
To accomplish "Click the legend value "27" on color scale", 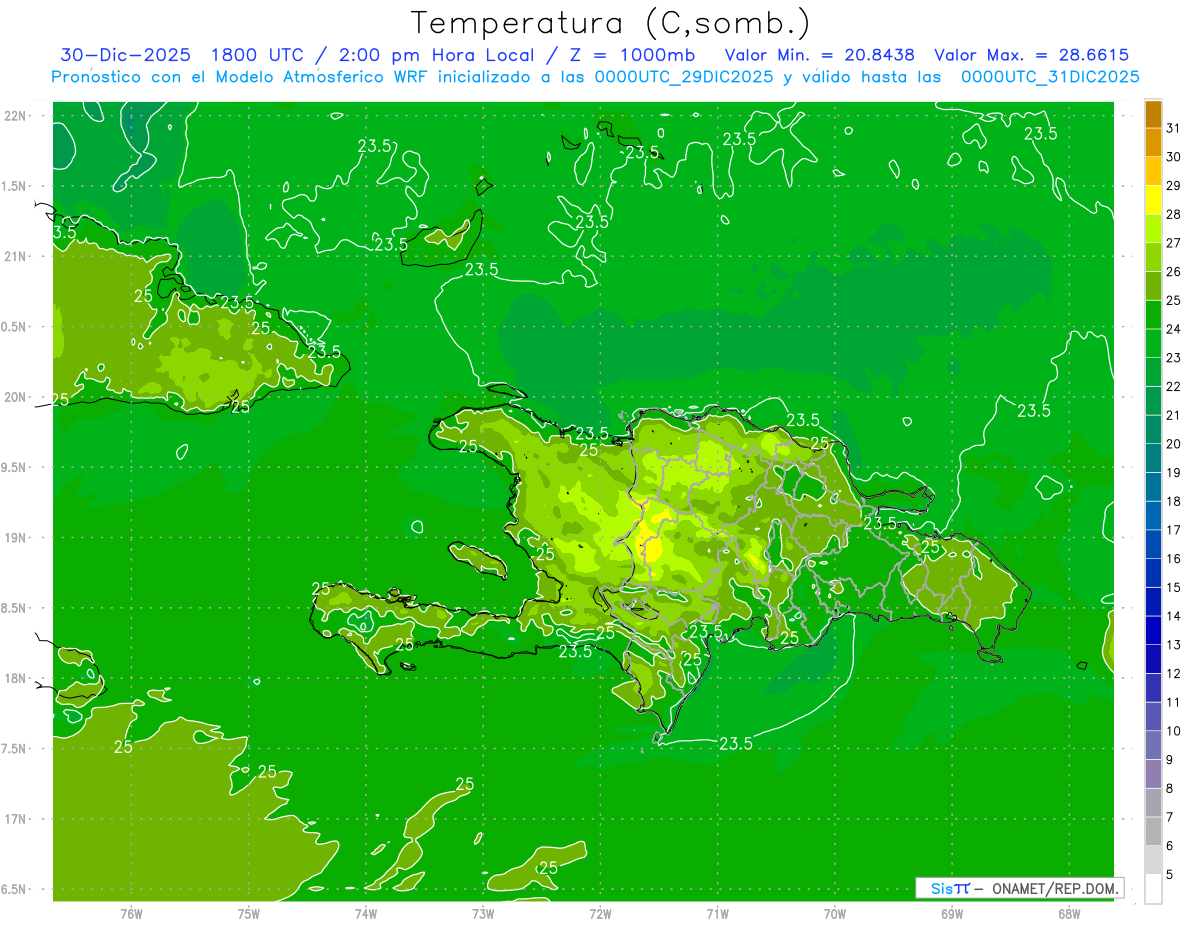I will 1173,242.
